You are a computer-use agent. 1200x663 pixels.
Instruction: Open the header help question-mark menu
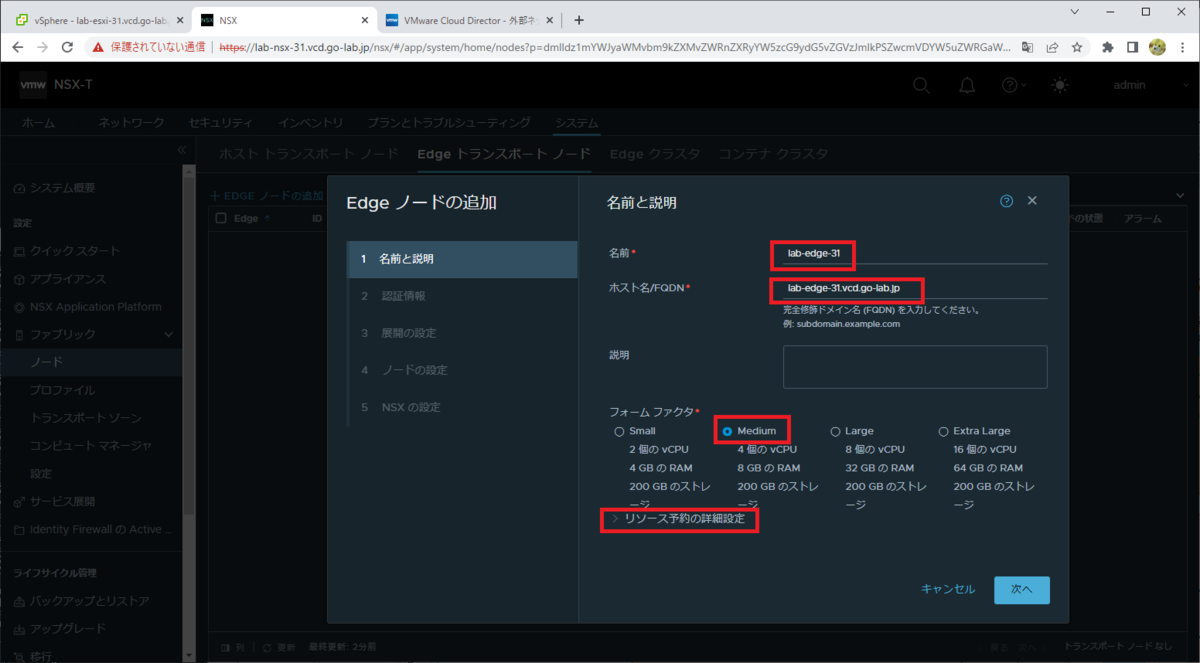coord(1014,86)
